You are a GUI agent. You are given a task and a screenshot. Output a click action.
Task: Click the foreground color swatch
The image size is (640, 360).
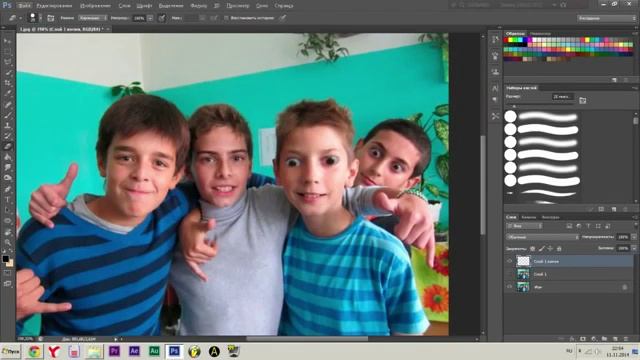[5, 259]
